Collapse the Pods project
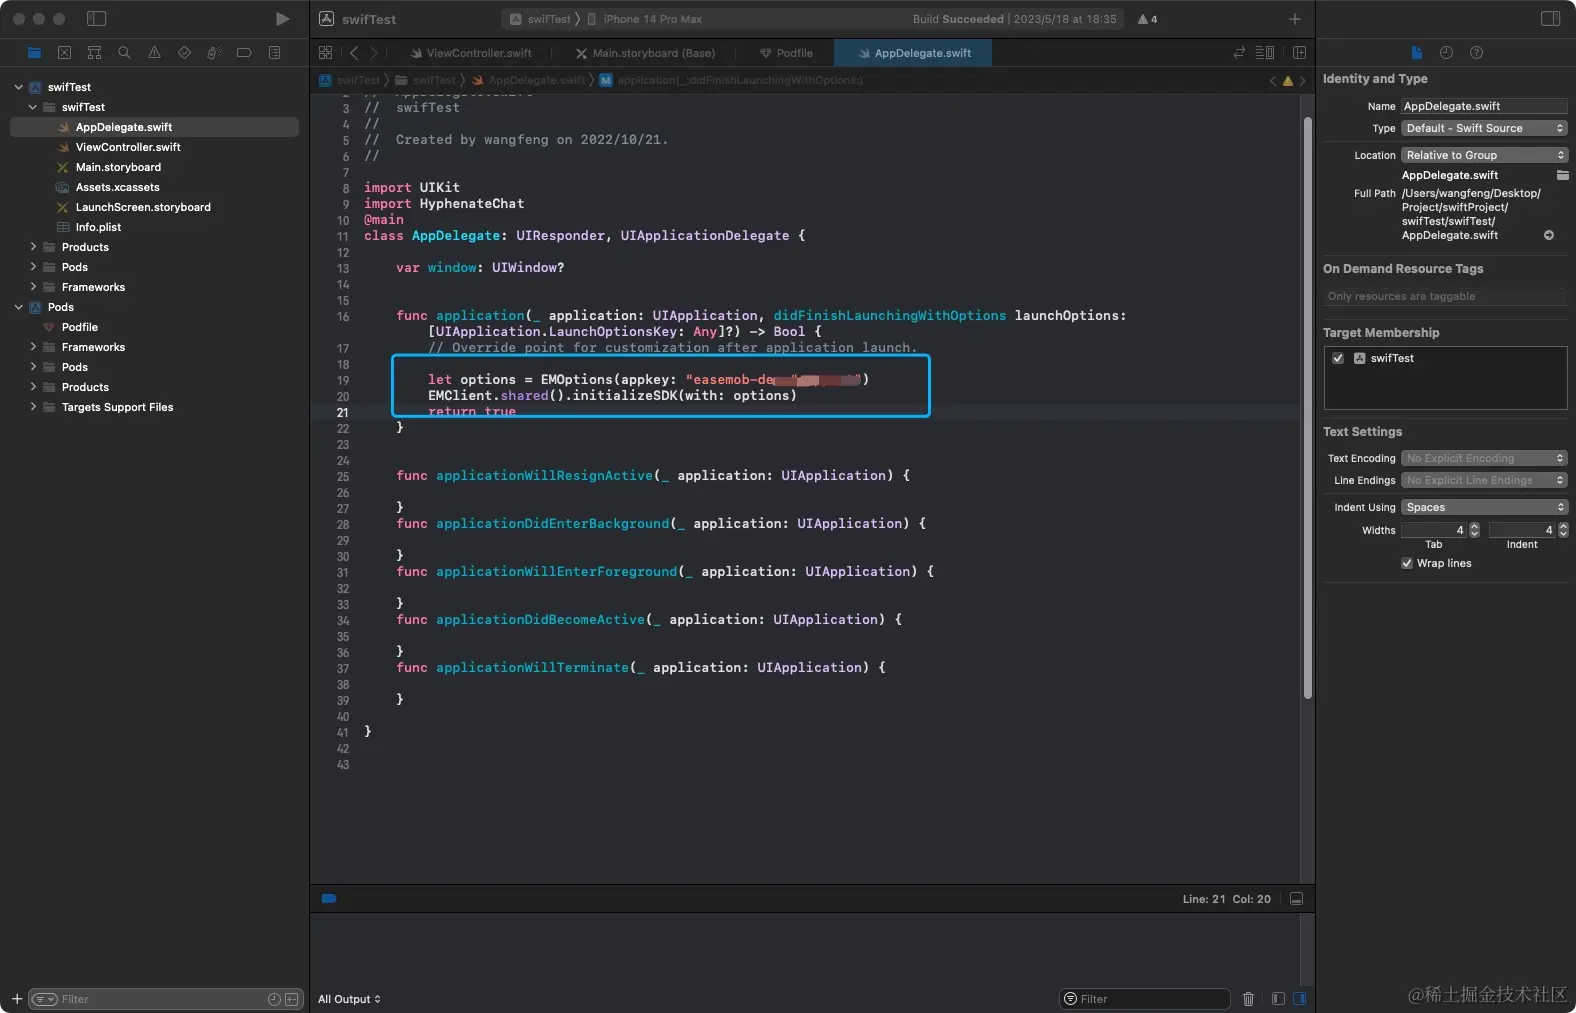 click(x=18, y=307)
